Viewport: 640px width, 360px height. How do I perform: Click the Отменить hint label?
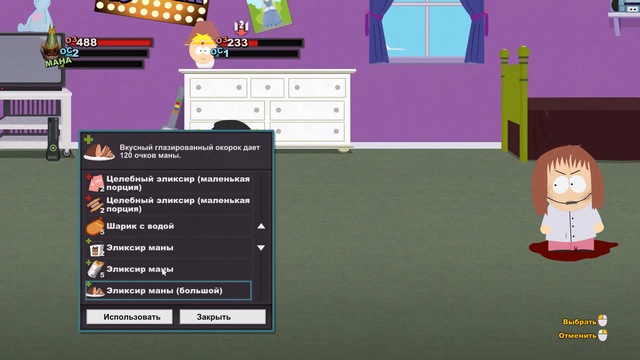[x=577, y=336]
